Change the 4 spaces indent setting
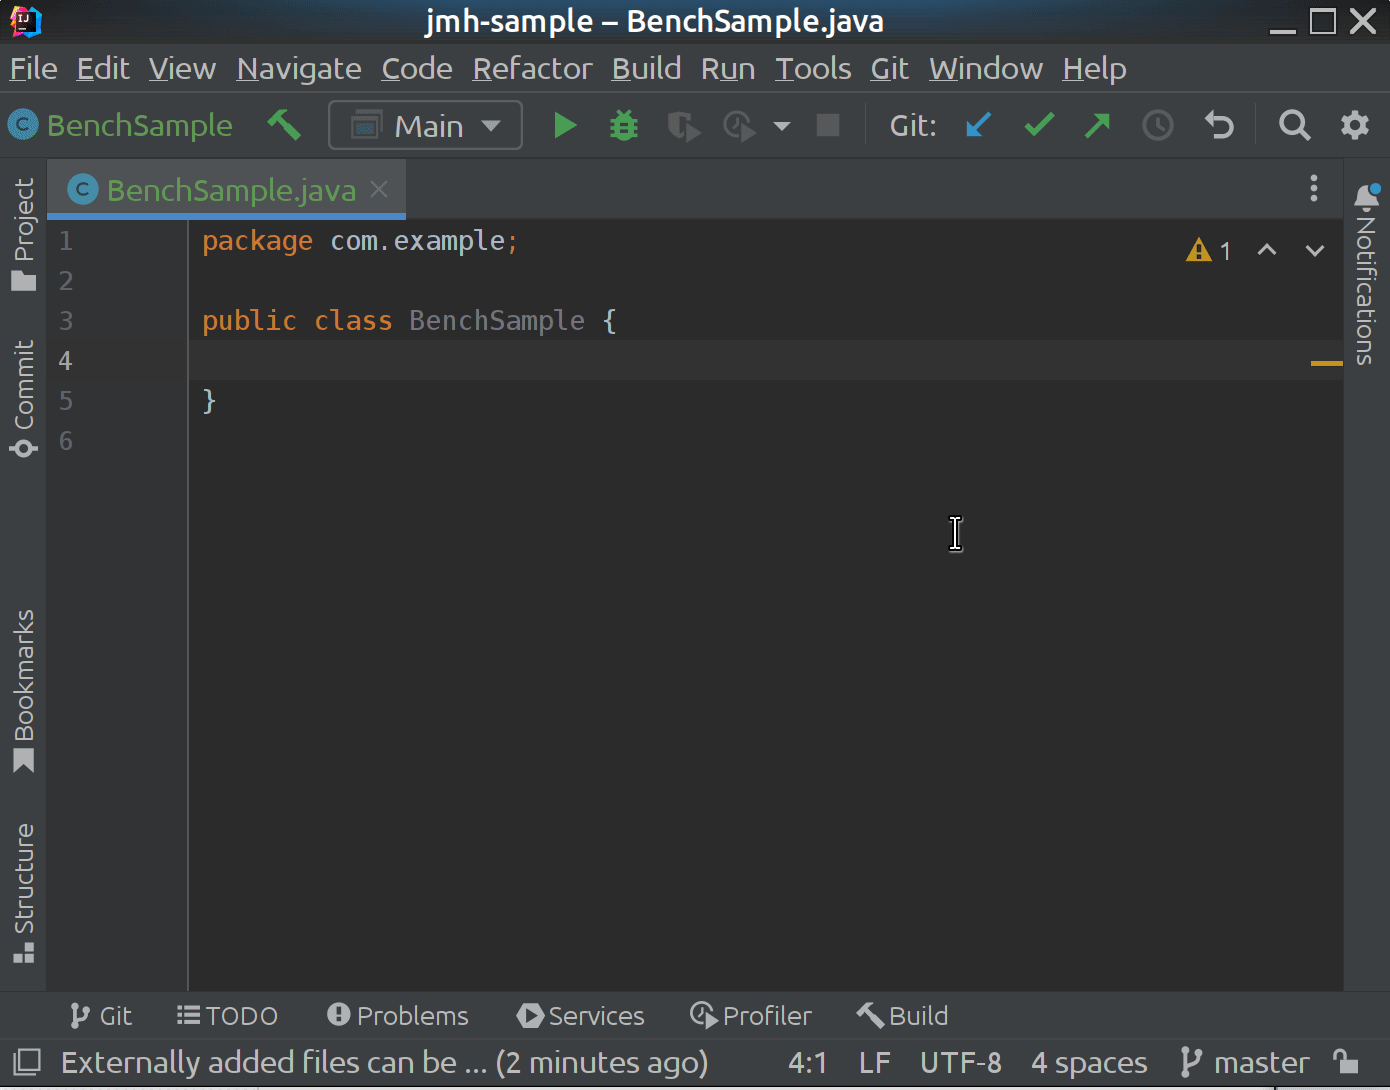The height and width of the screenshot is (1090, 1390). click(x=1089, y=1062)
